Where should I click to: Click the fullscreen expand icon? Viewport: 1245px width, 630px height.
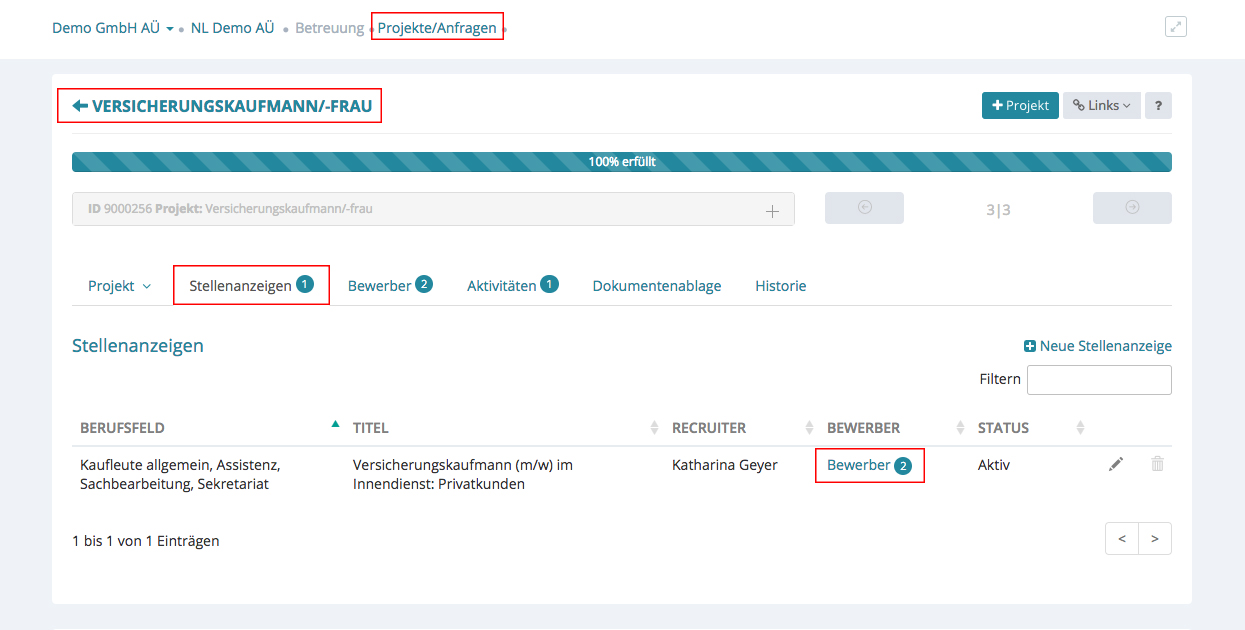tap(1176, 27)
